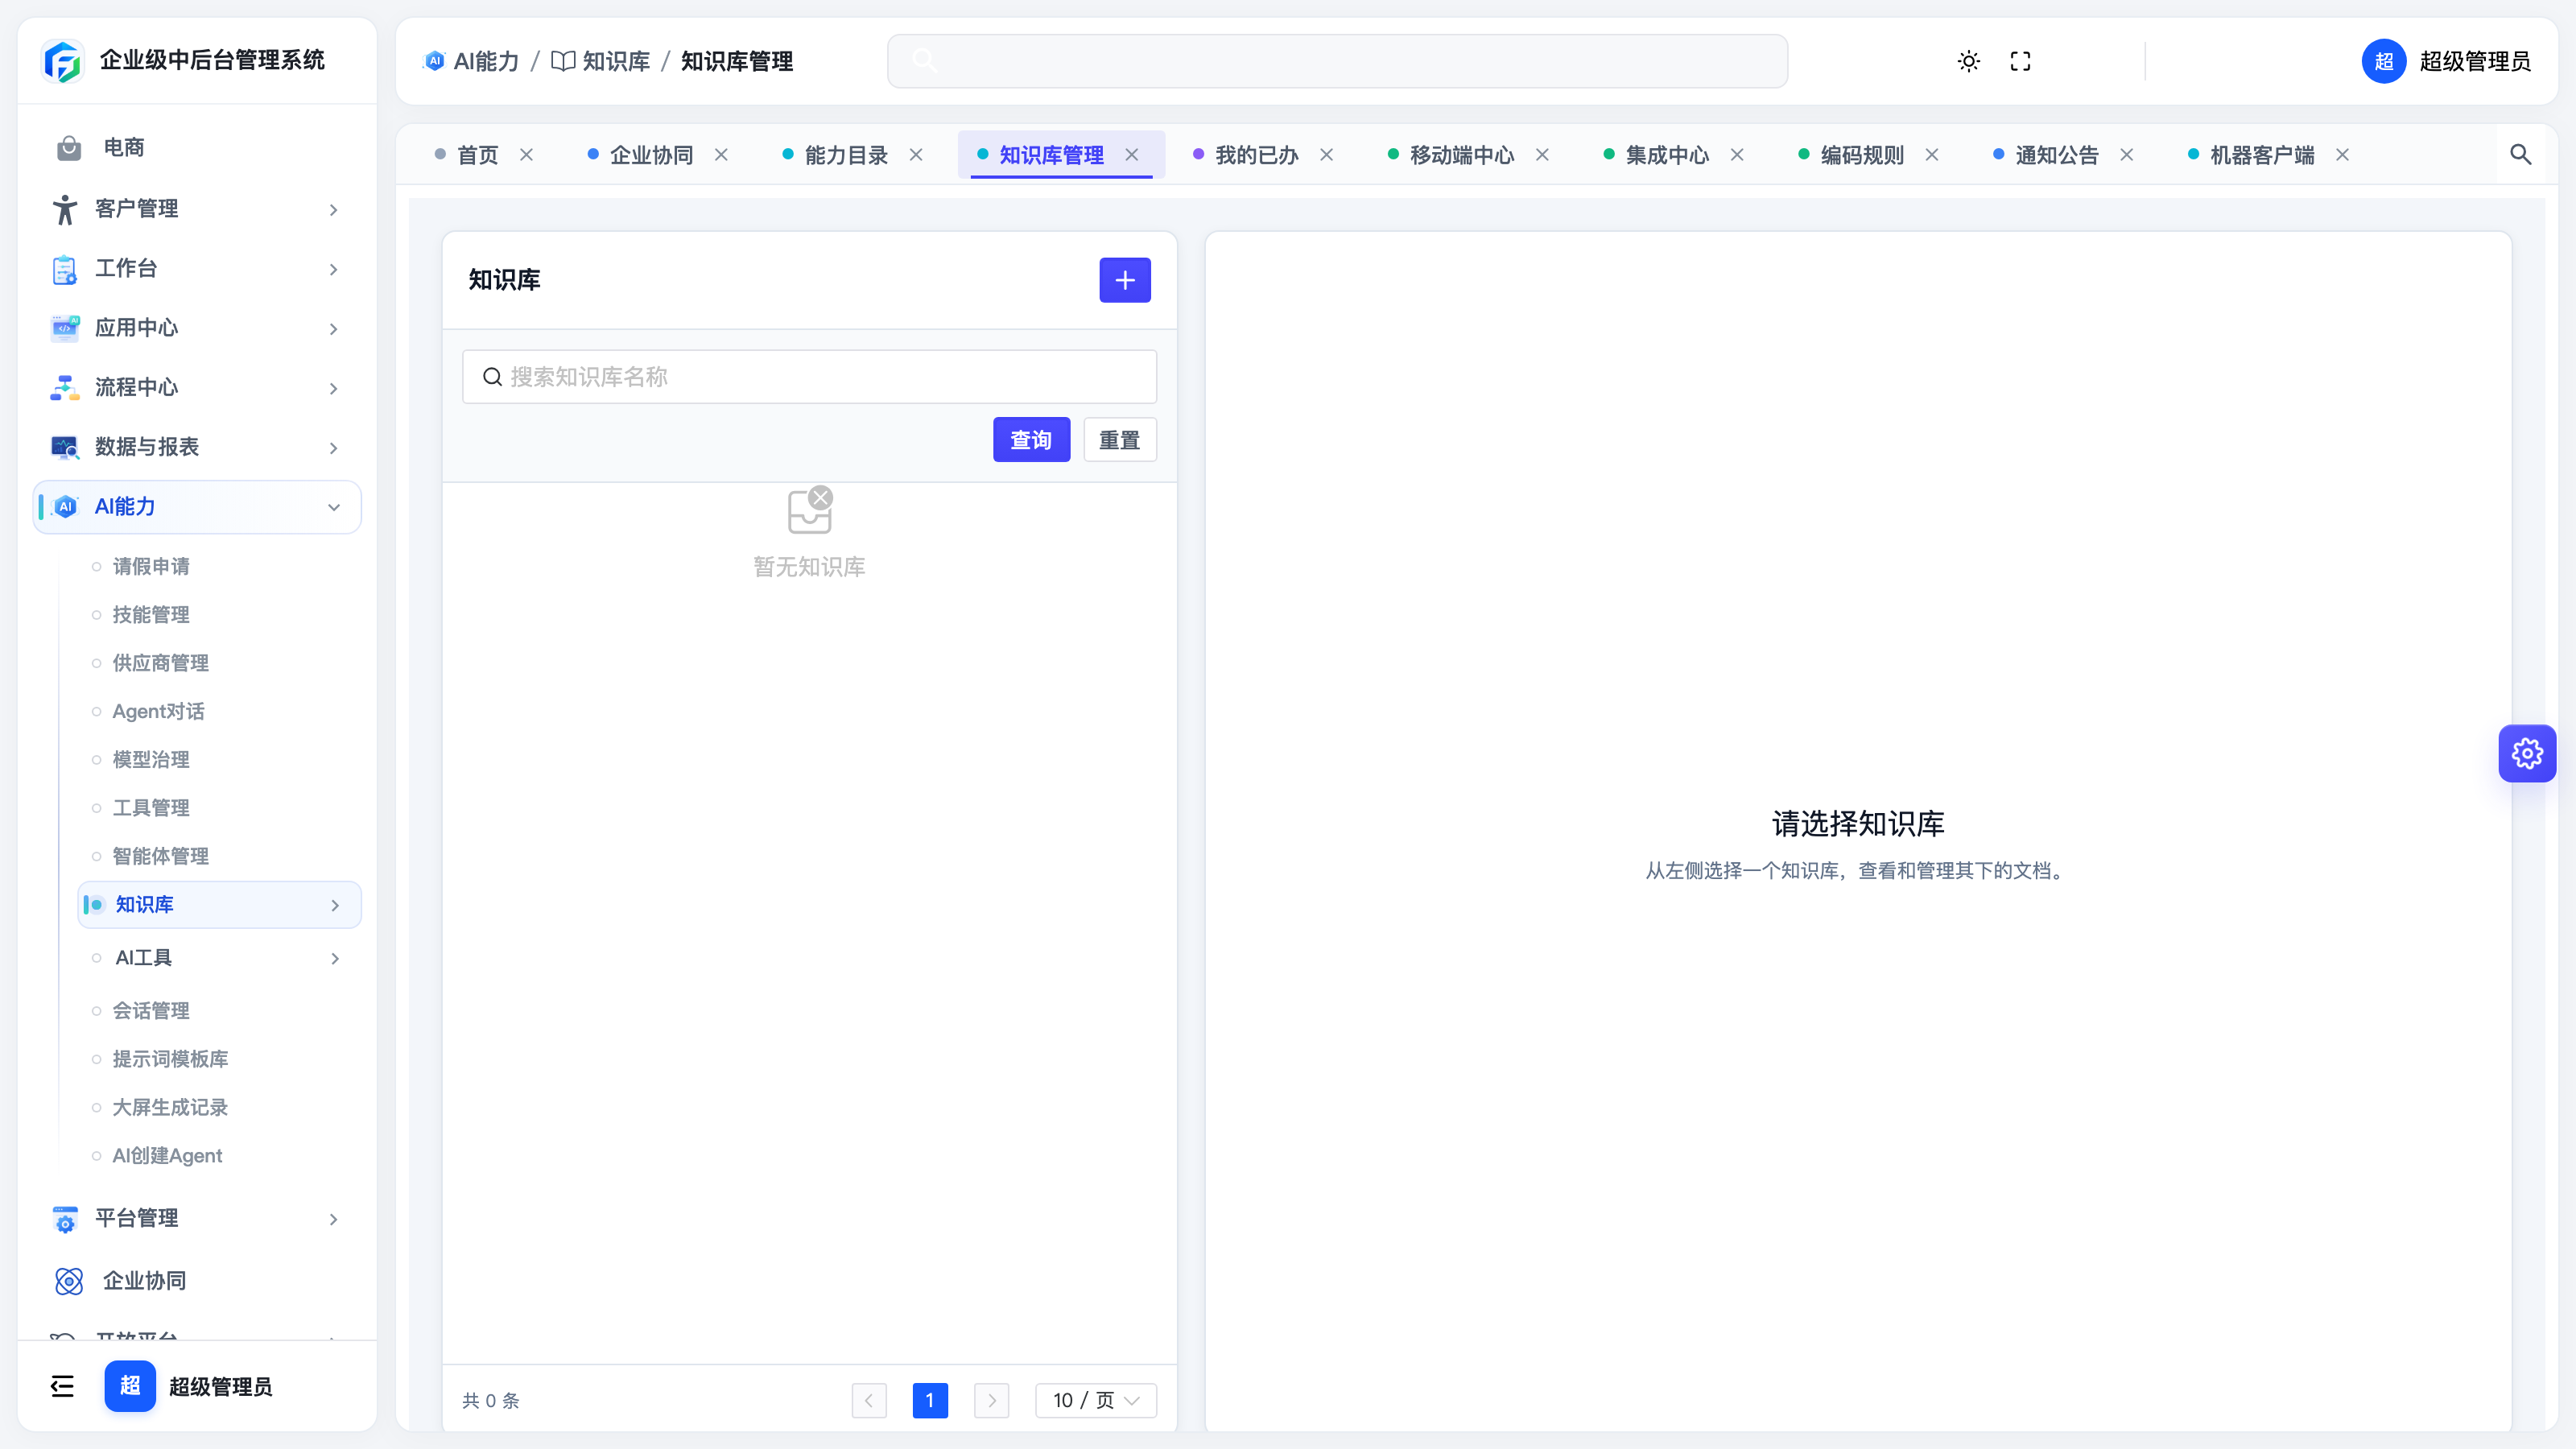The image size is (2576, 1449).
Task: Open the tab search magnifier icon
Action: (x=2520, y=154)
